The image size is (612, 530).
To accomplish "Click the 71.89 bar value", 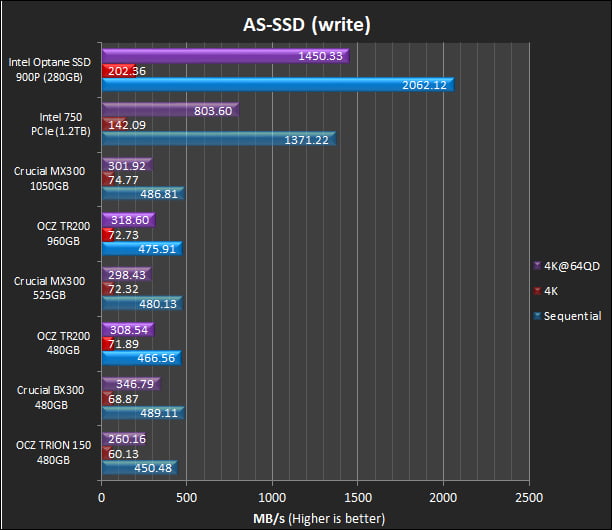I will (x=123, y=344).
